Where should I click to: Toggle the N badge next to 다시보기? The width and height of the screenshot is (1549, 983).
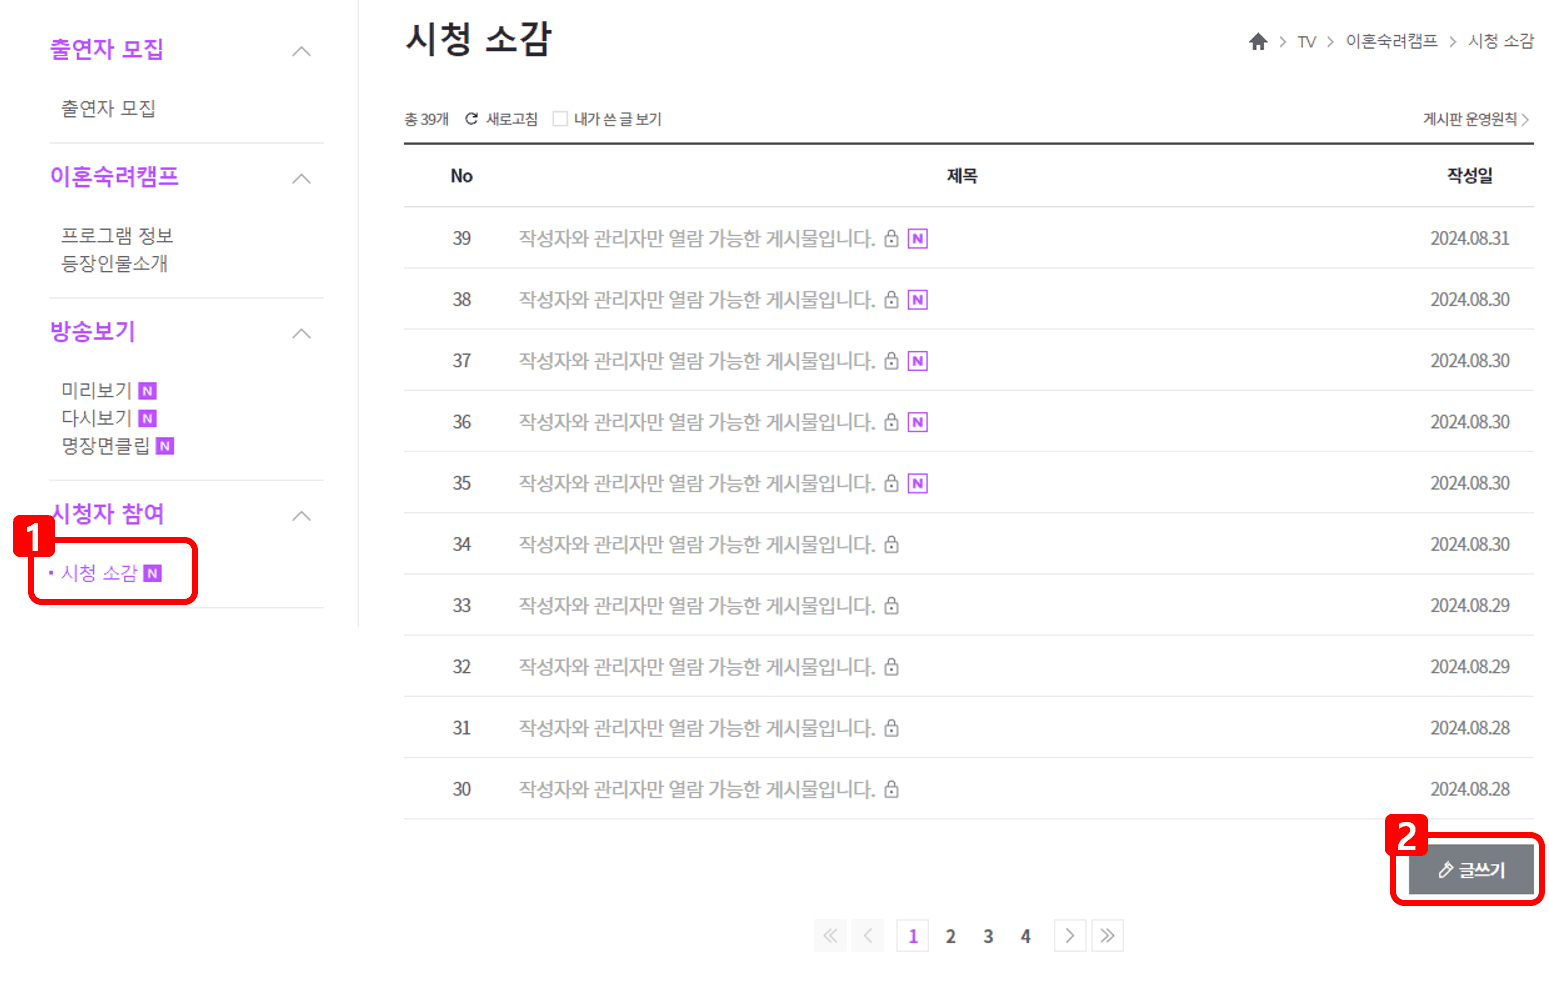pyautogui.click(x=146, y=418)
